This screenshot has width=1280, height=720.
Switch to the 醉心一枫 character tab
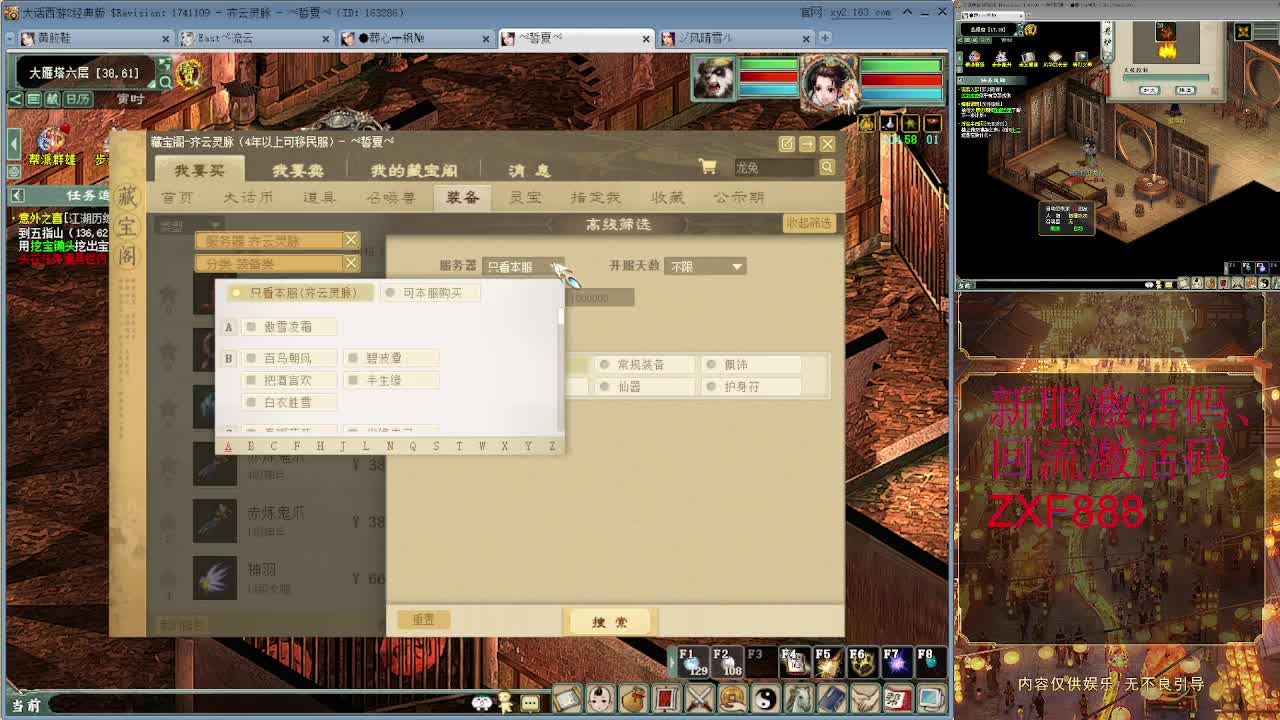point(415,38)
